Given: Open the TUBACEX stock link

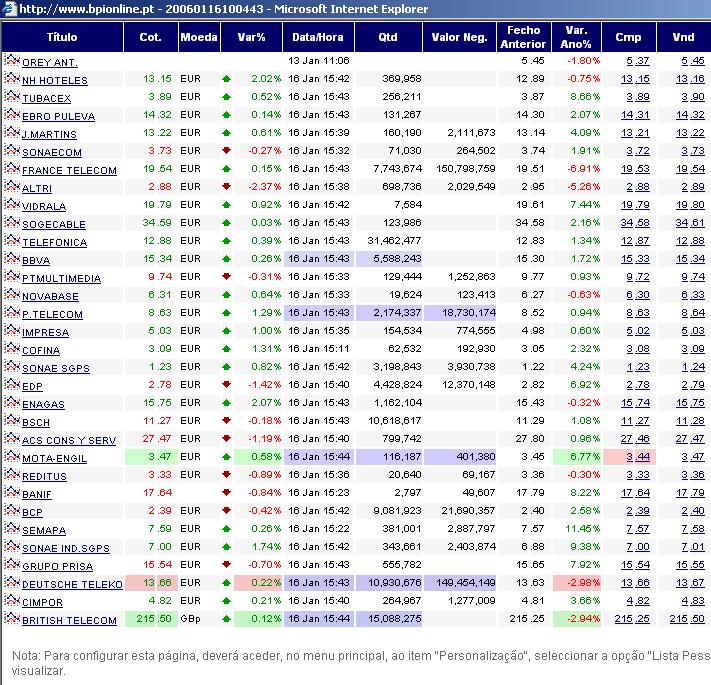Looking at the screenshot, I should pyautogui.click(x=45, y=98).
